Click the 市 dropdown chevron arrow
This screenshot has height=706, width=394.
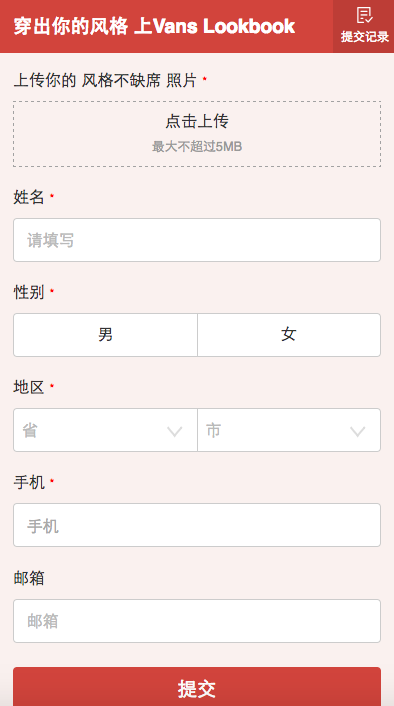point(358,432)
